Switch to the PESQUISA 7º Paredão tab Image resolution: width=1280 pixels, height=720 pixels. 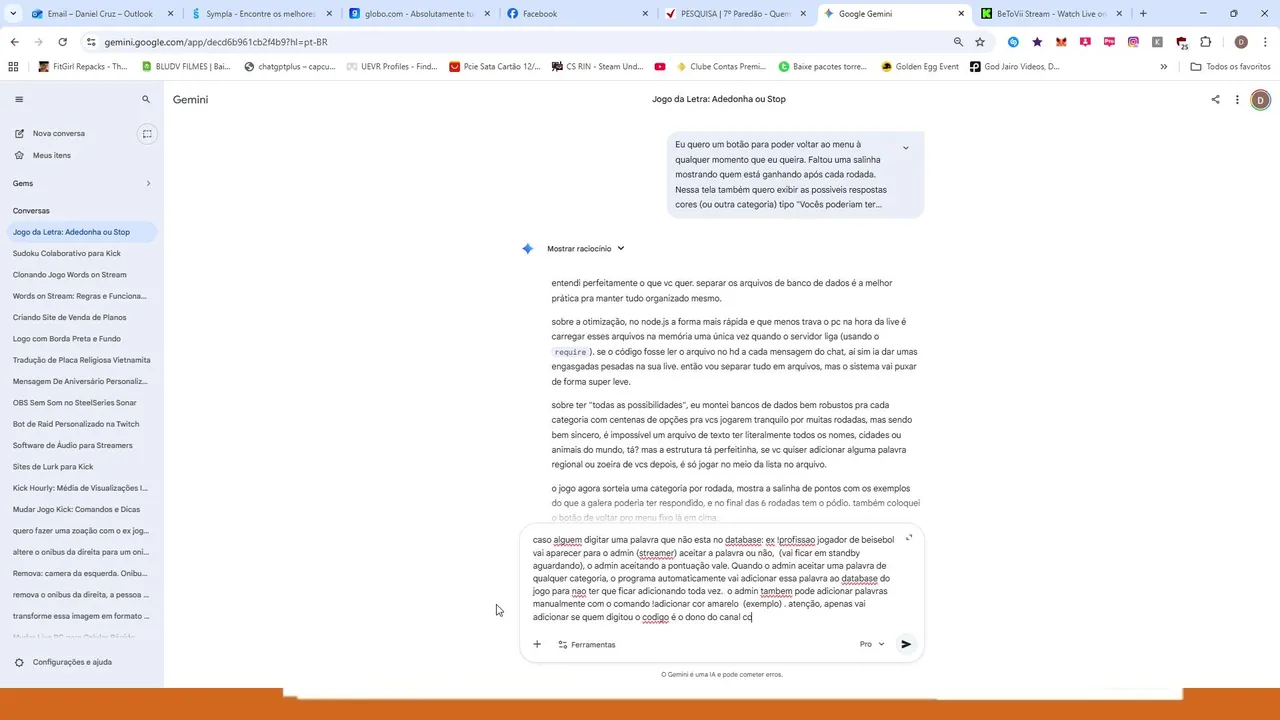[735, 14]
